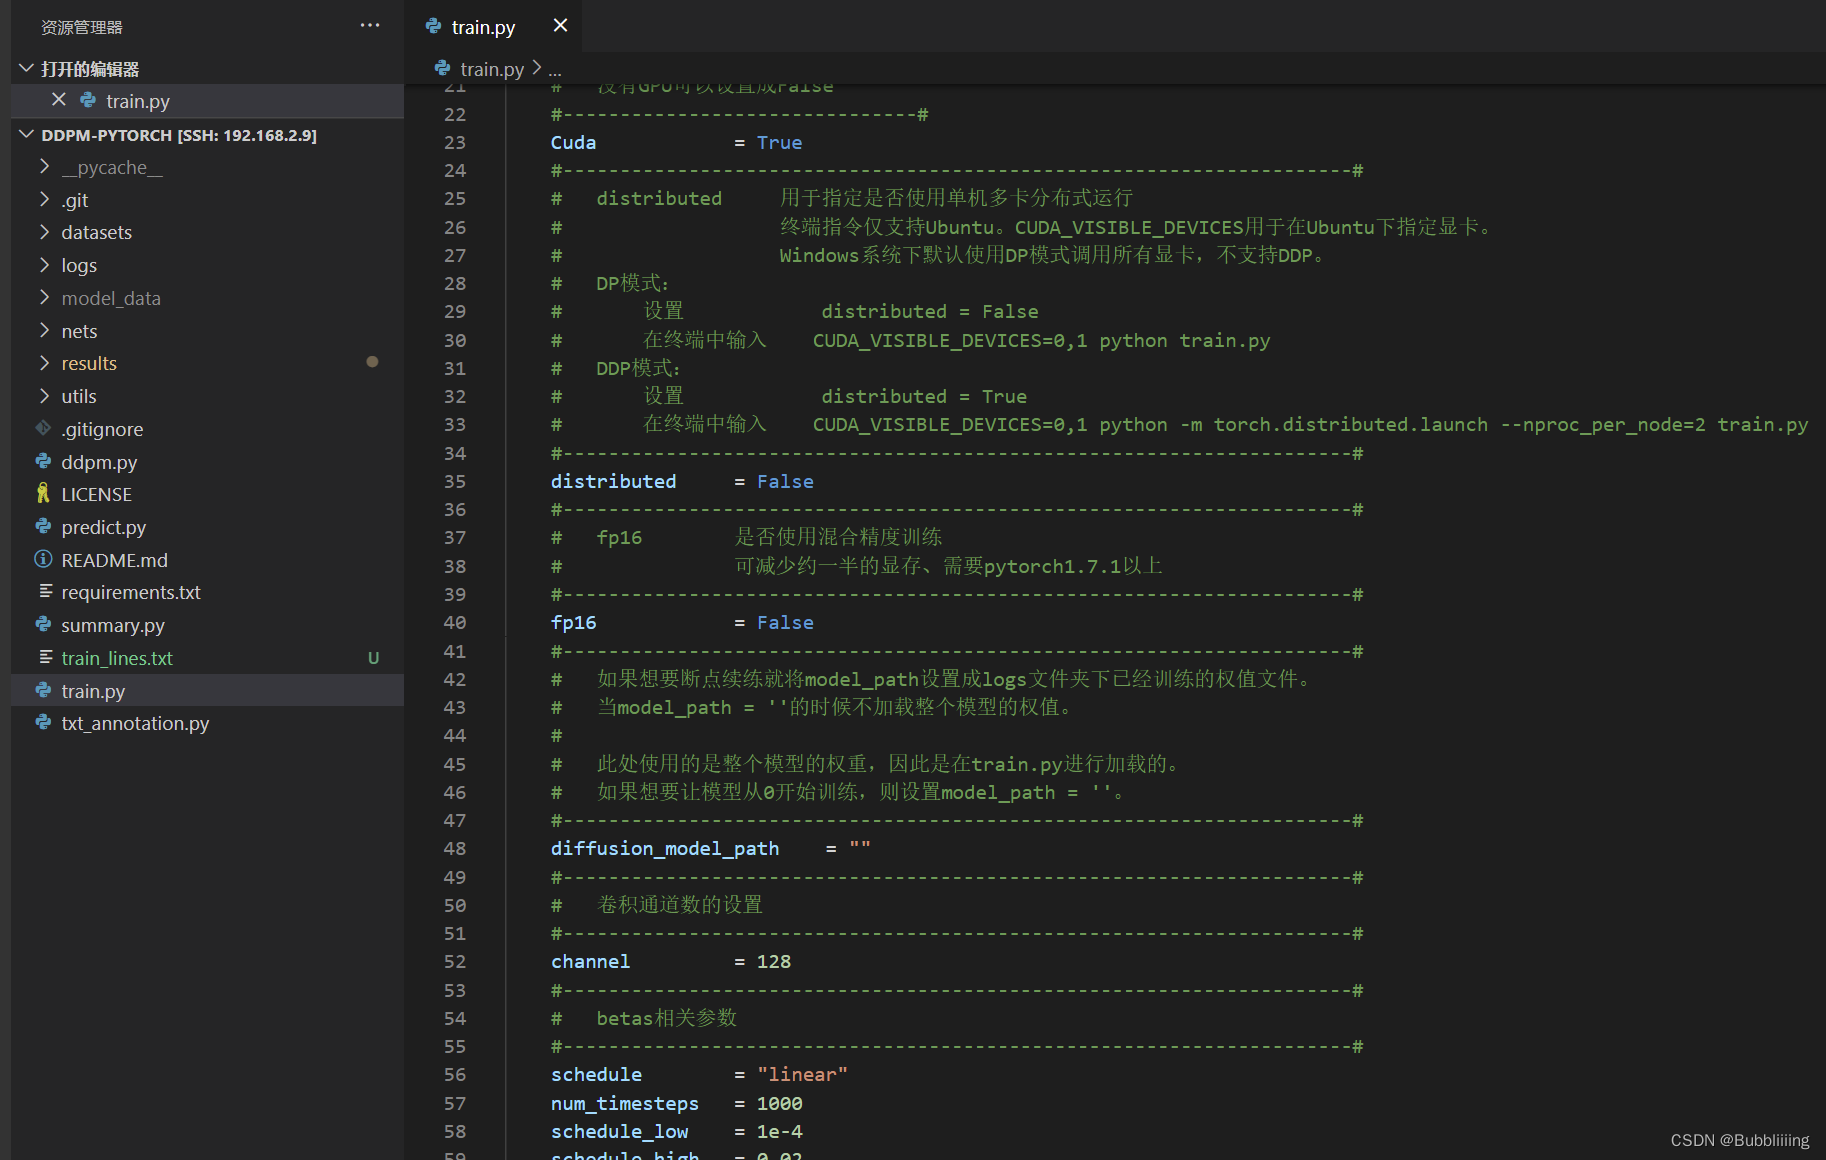The height and width of the screenshot is (1160, 1826).
Task: Click the empty string on line 48
Action: click(860, 847)
